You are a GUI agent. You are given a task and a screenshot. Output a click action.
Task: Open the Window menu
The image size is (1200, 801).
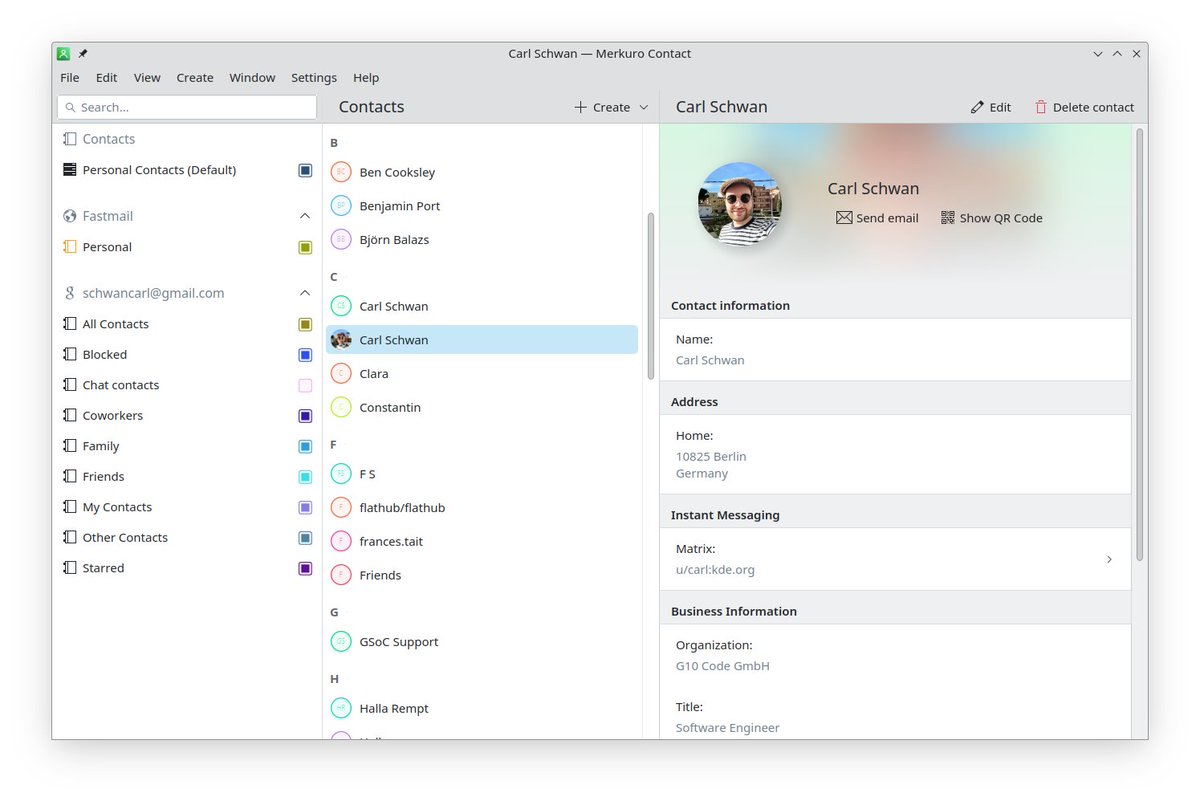[252, 78]
